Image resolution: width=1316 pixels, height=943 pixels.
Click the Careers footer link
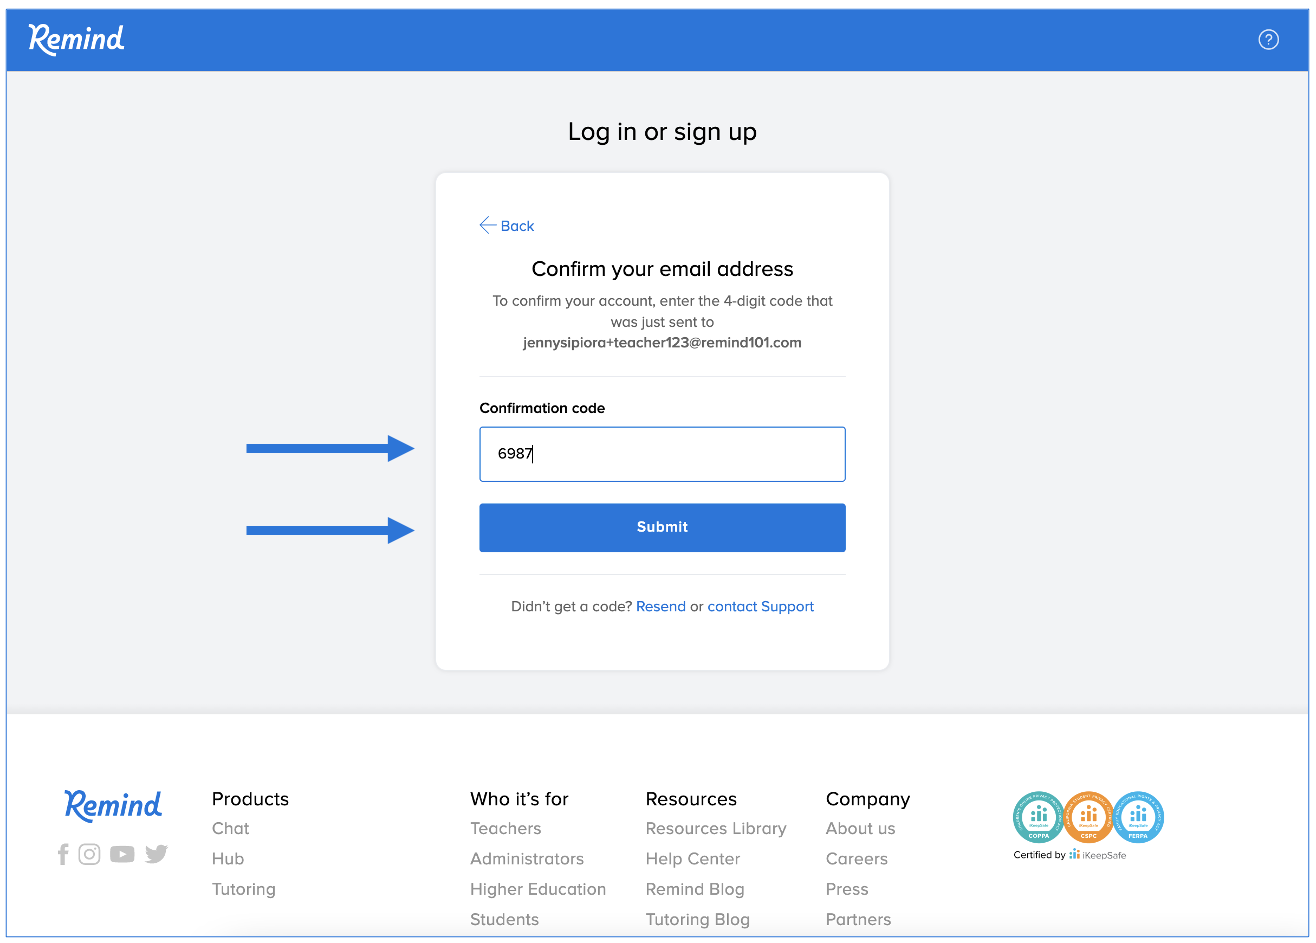tap(856, 859)
